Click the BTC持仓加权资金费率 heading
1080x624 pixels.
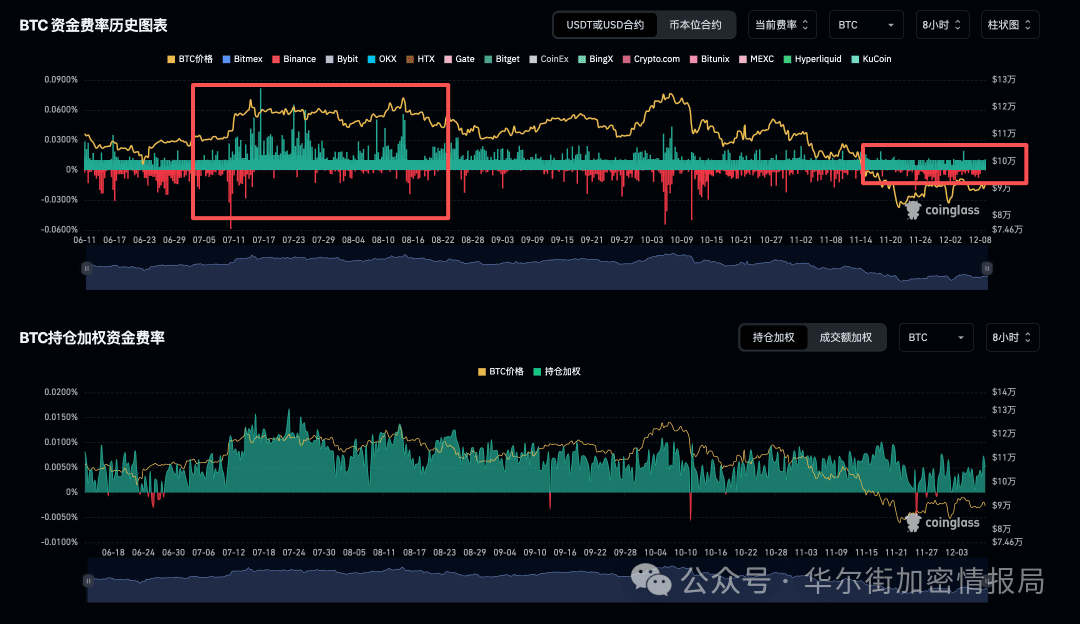tap(92, 338)
